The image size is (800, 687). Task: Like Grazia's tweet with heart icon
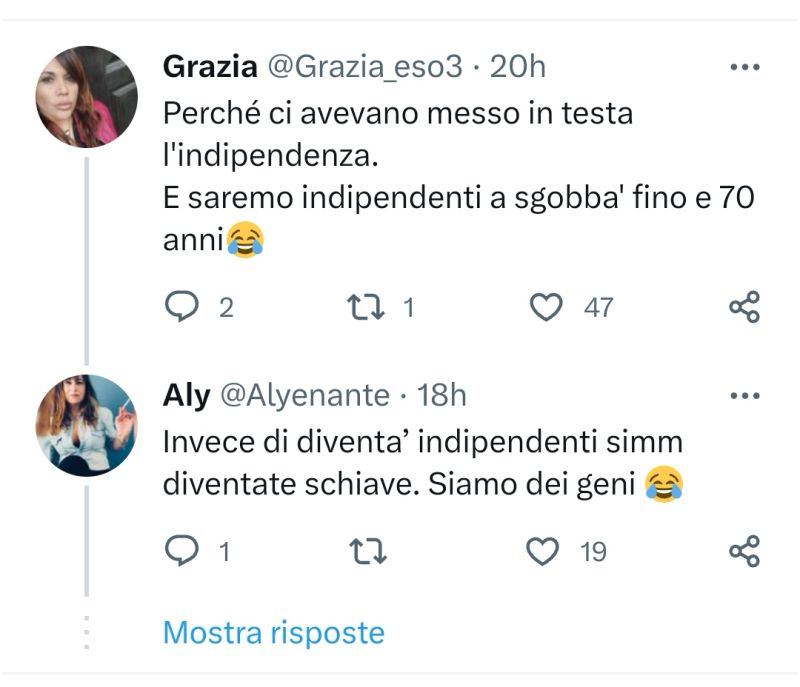[x=545, y=307]
